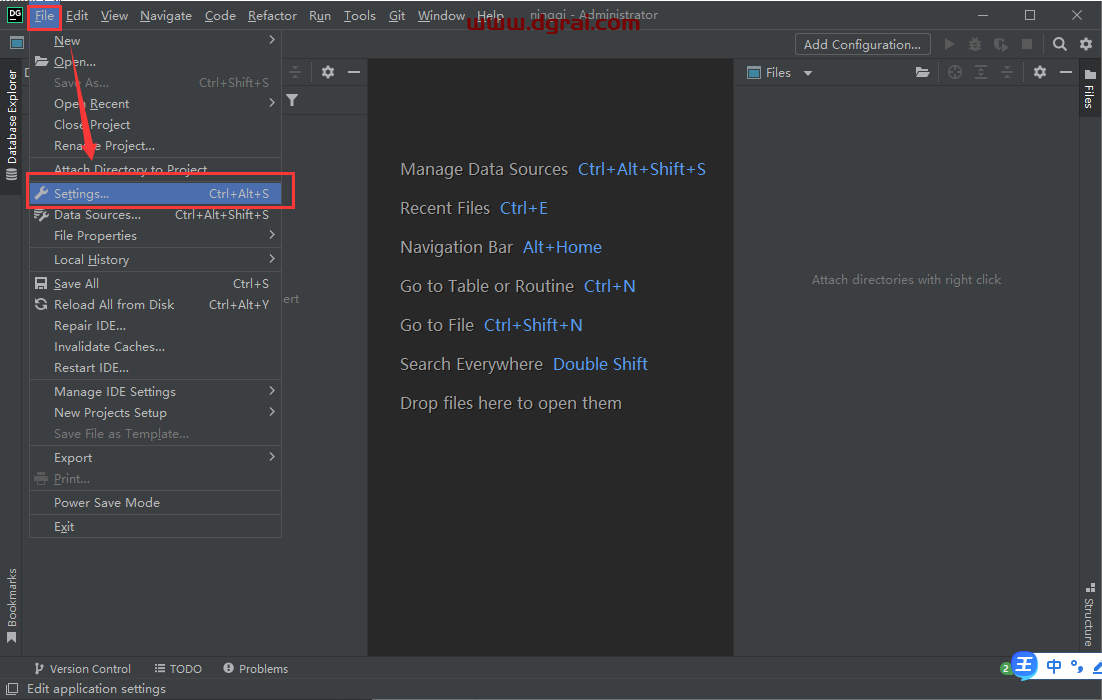Choose Open... menu entry
The image size is (1102, 700).
tap(155, 62)
